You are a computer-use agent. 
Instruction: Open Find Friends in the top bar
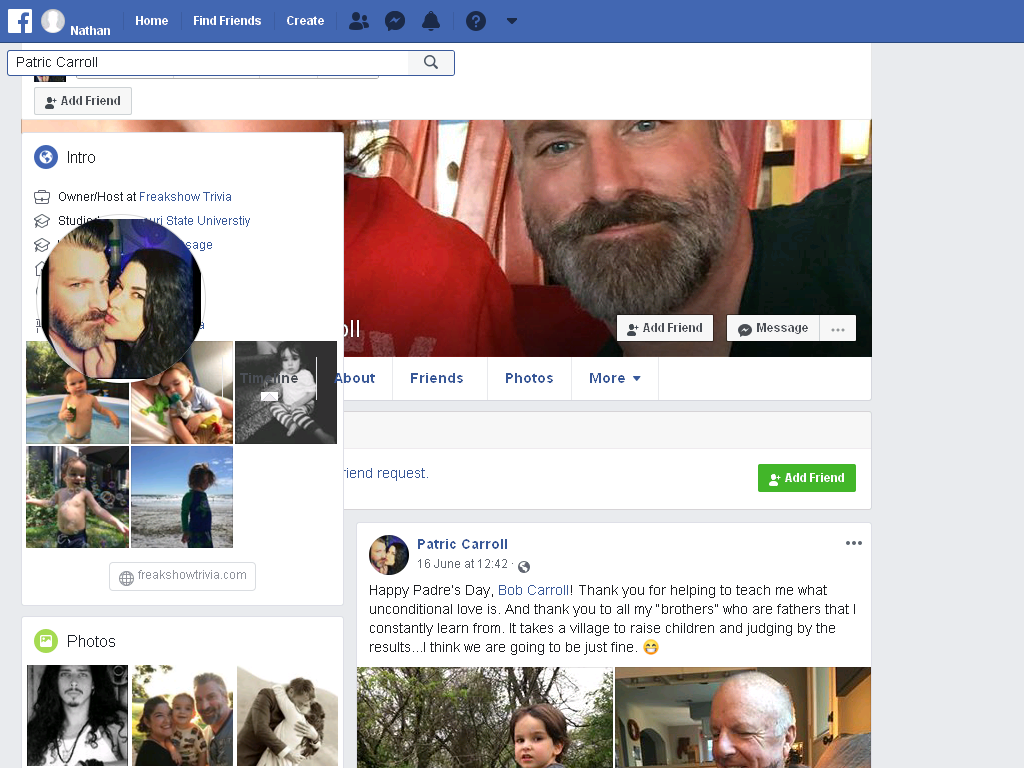click(227, 21)
